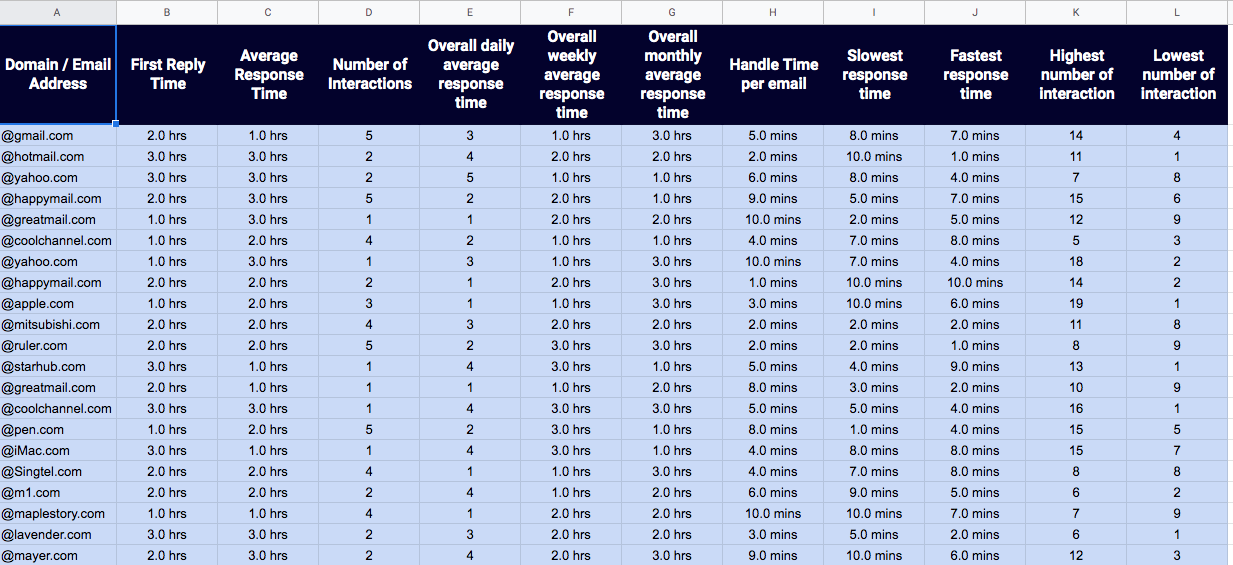Click @gmail.com's Handle Time '5.0 mins'
Viewport: 1233px width, 565px height.
(x=773, y=135)
